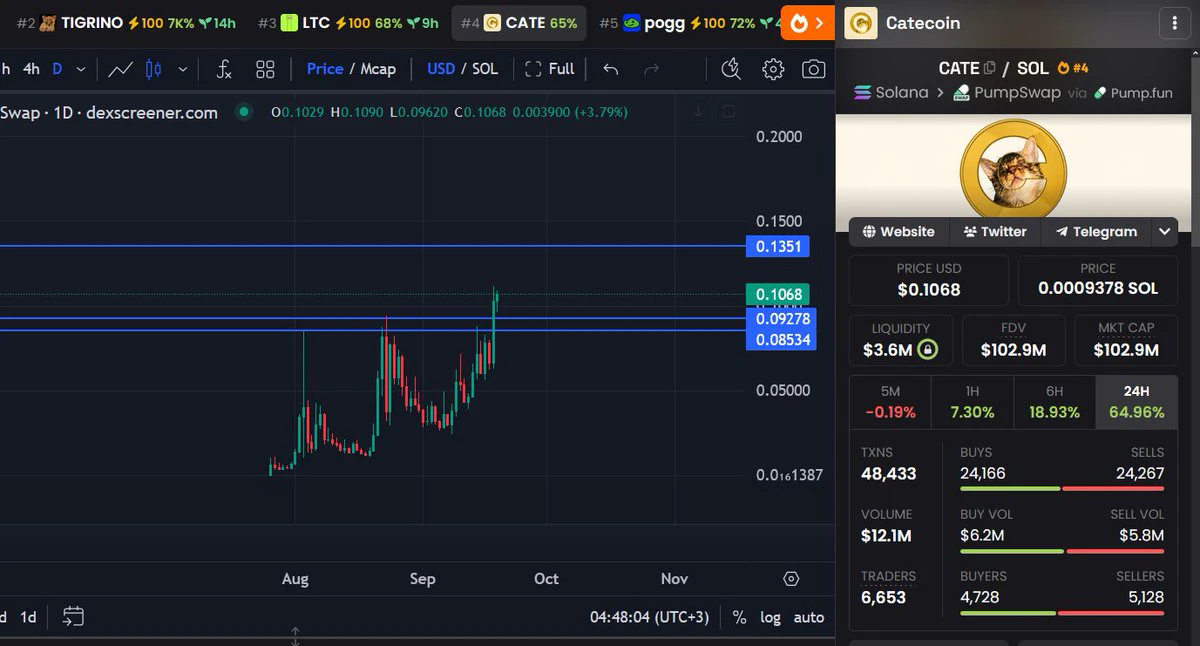Click the 0.09278 horizontal line label
Image resolution: width=1200 pixels, height=646 pixels.
click(x=781, y=319)
